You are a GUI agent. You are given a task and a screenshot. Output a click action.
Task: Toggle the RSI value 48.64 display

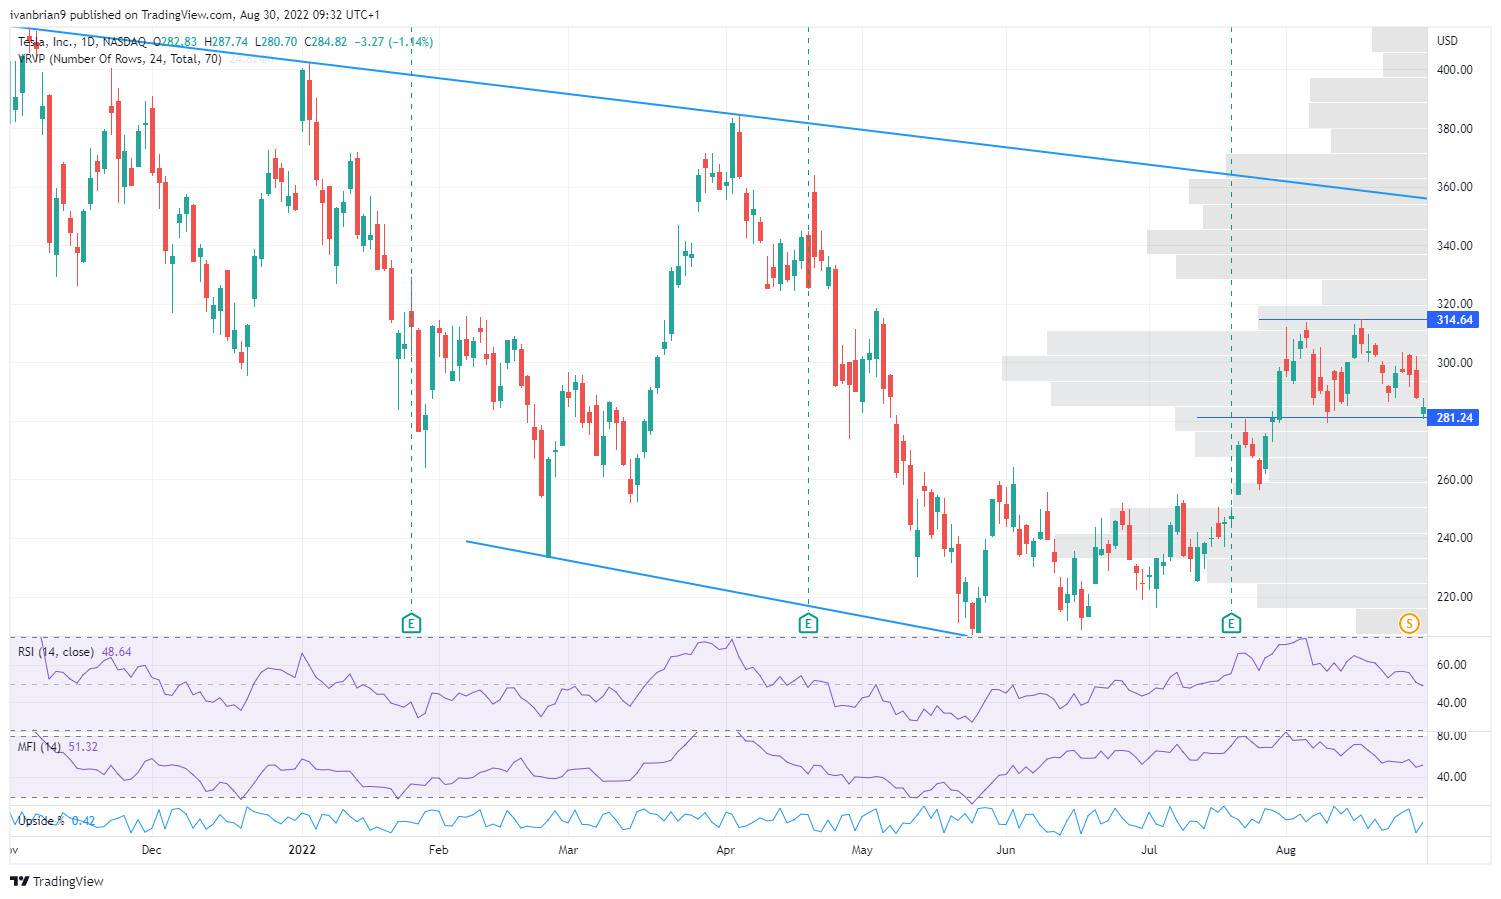click(x=117, y=651)
